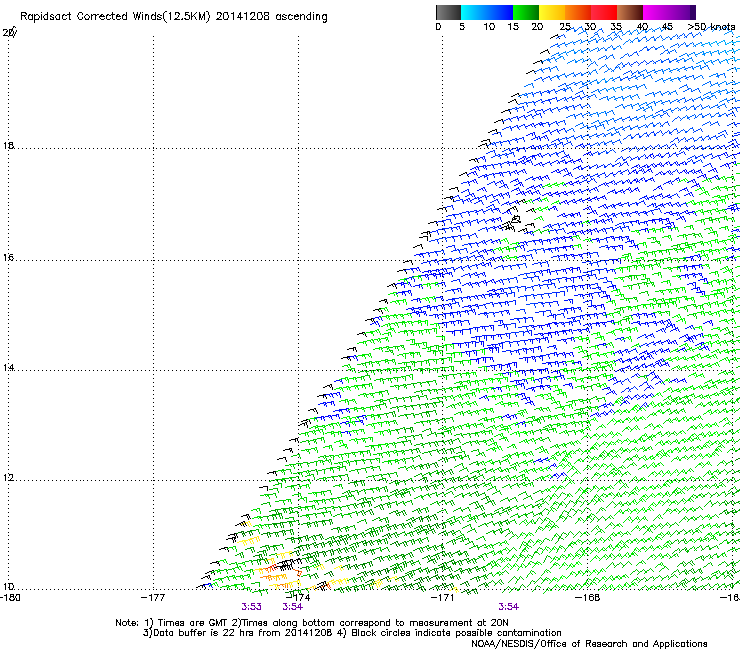The height and width of the screenshot is (650, 740).
Task: Click the legend value "0" under colorbar
Action: 438,27
